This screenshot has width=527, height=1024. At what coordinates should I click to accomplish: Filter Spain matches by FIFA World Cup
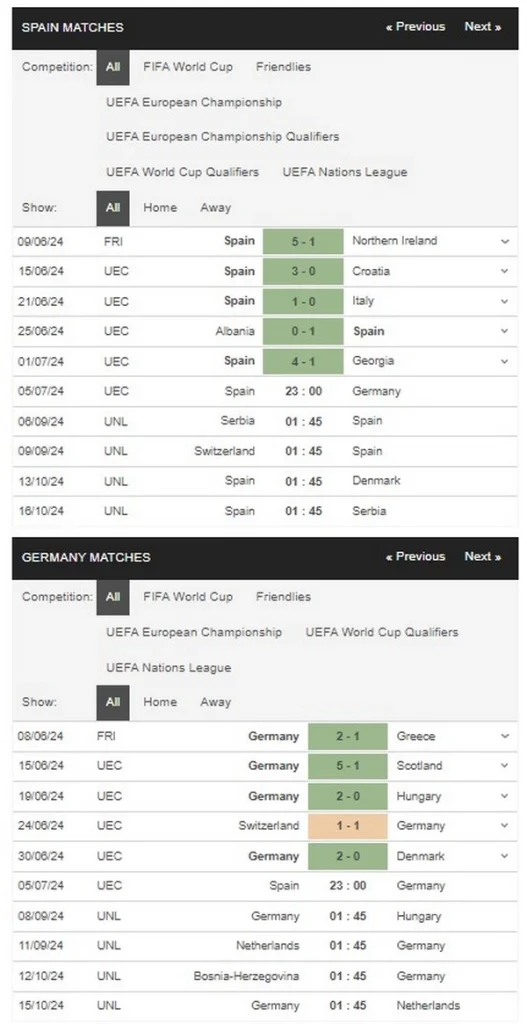coord(188,67)
